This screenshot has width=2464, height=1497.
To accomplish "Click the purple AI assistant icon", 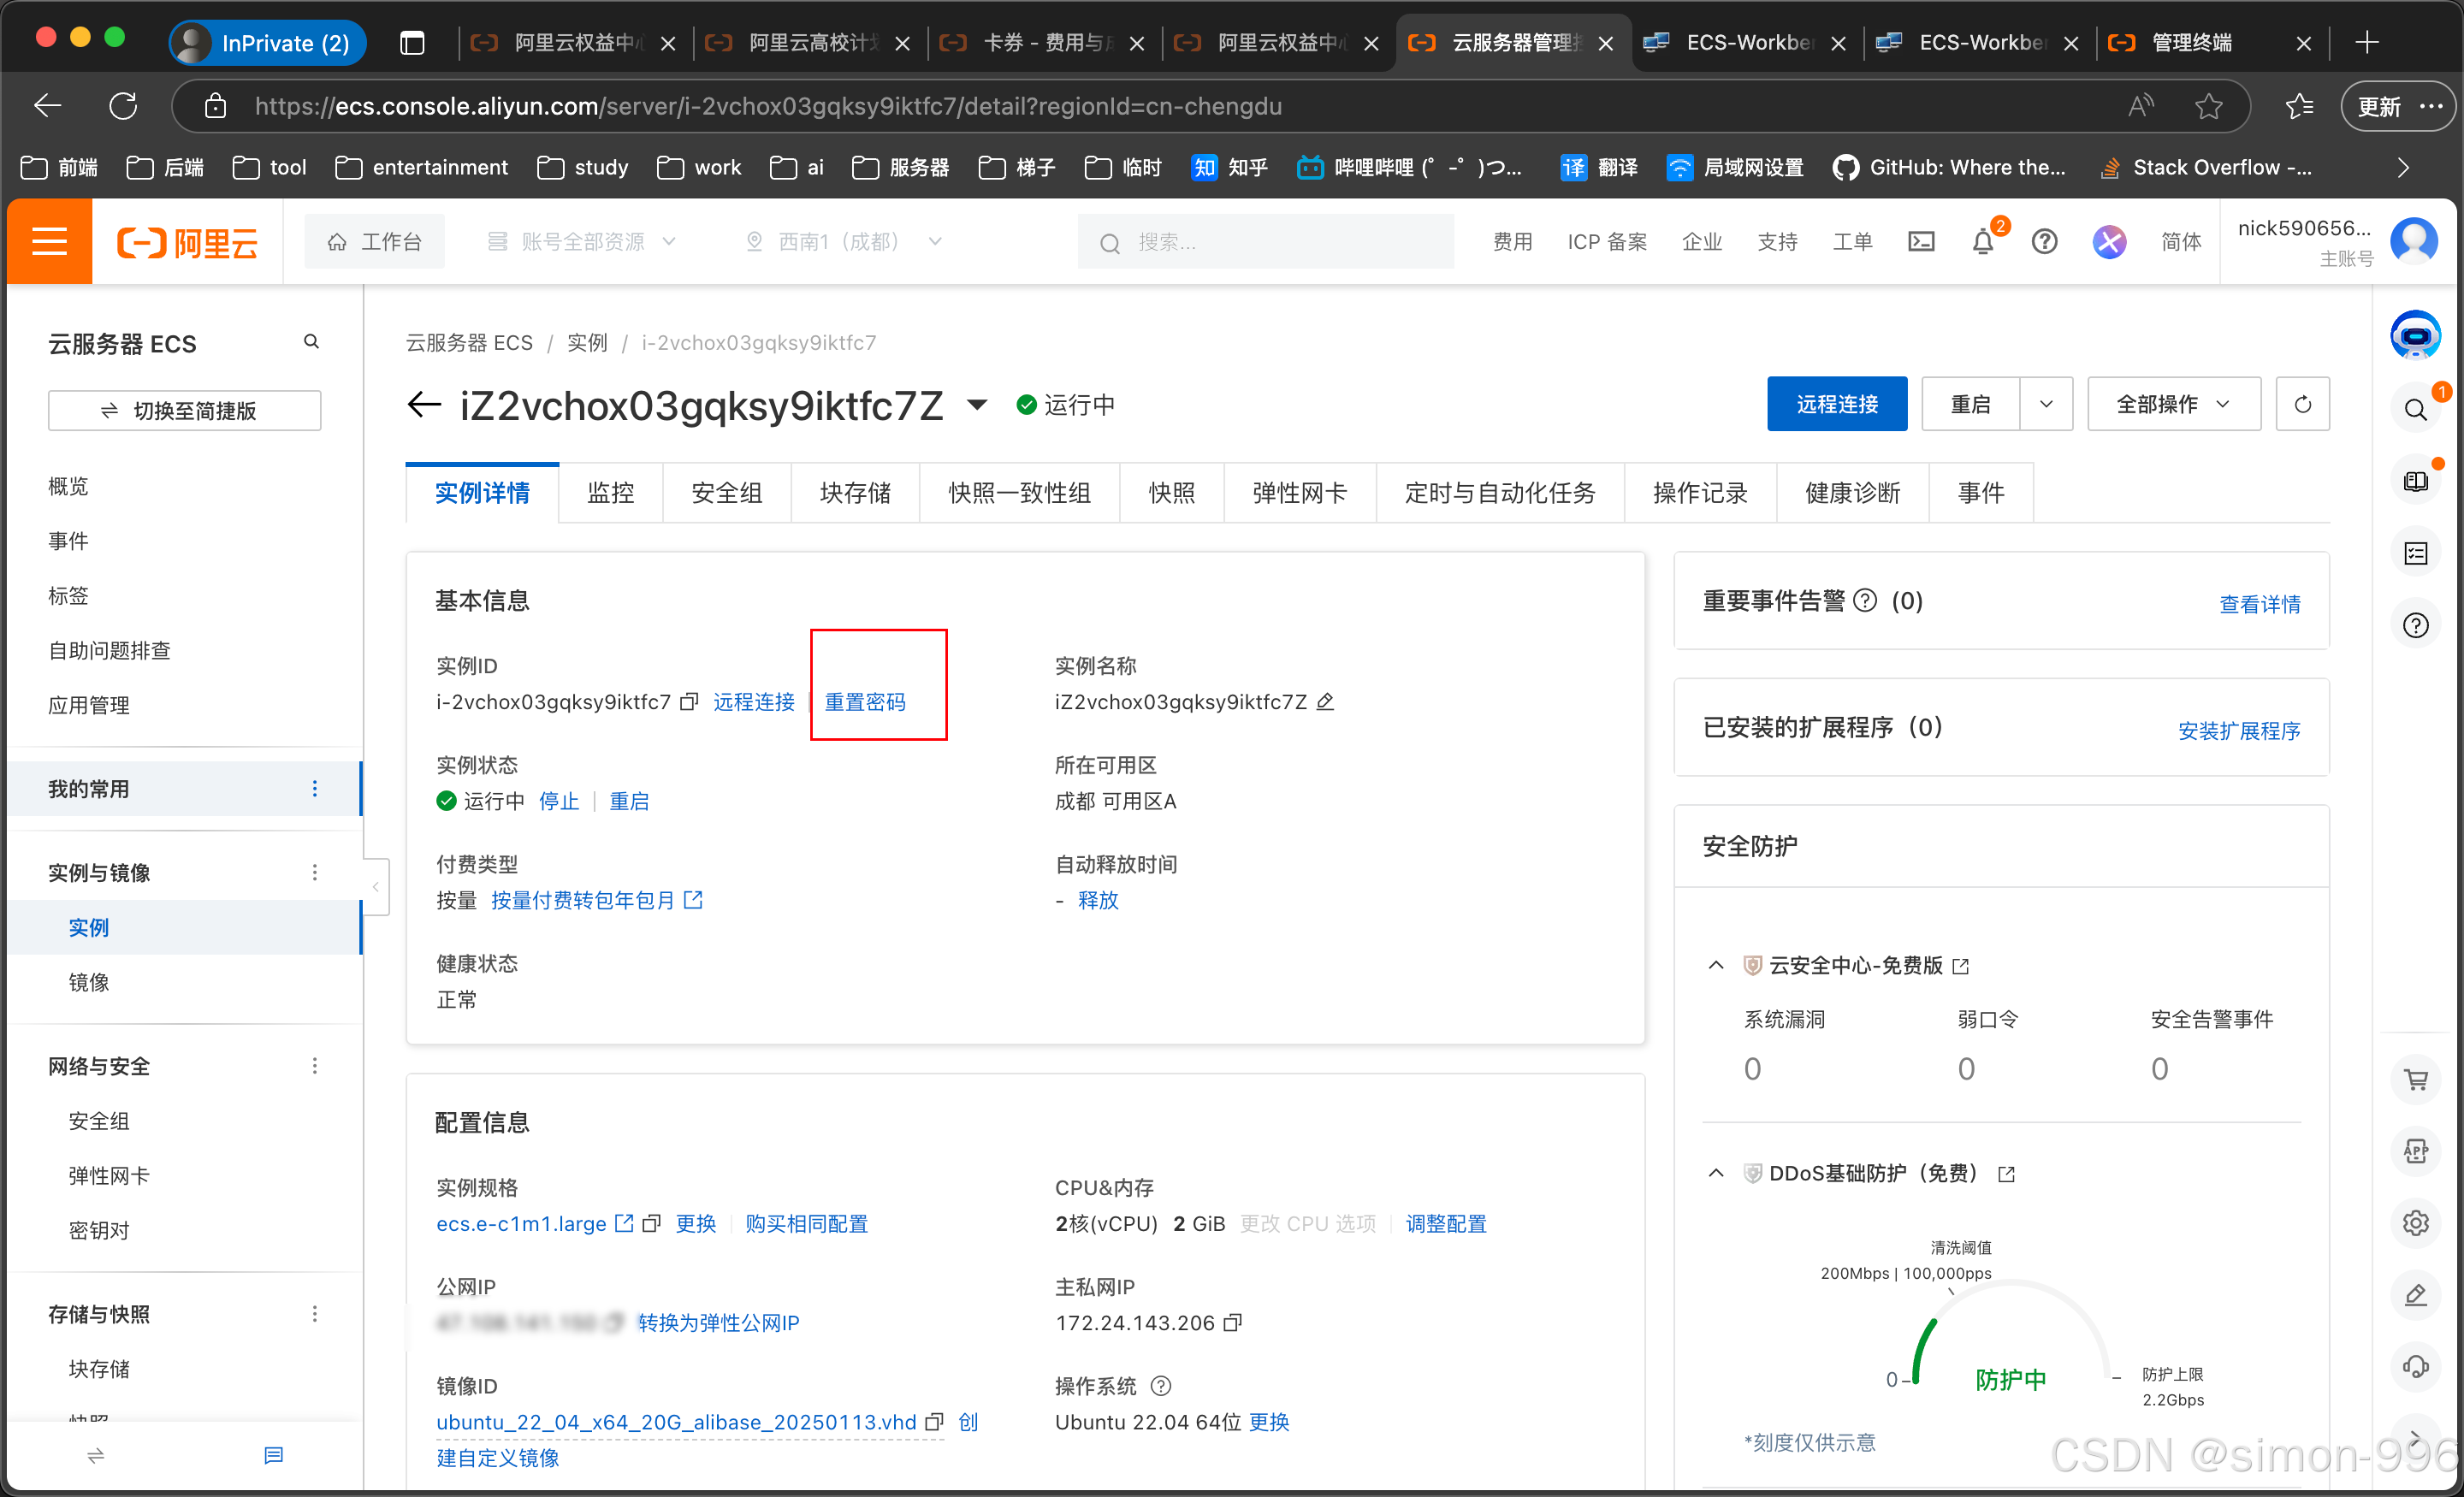I will (x=2109, y=242).
